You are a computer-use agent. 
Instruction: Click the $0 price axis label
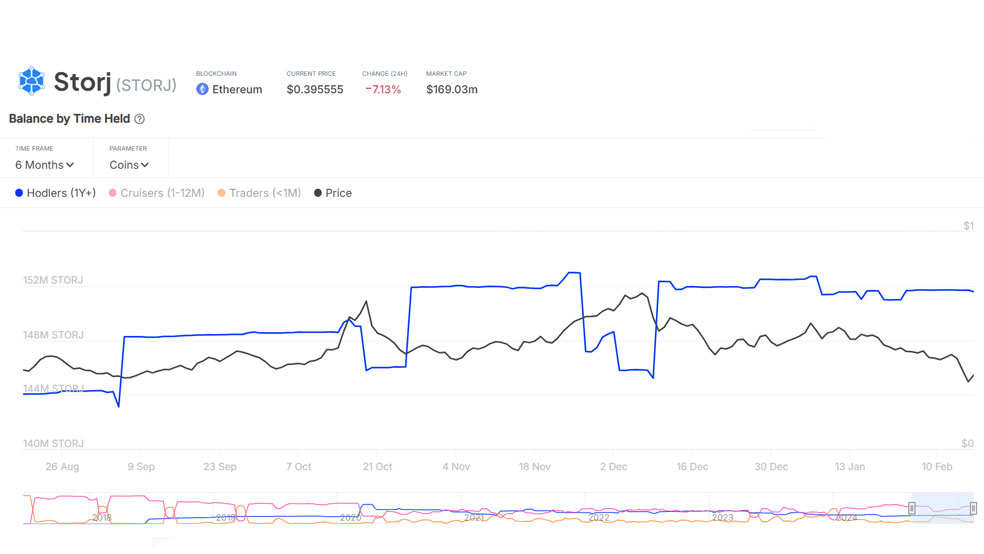tap(967, 444)
